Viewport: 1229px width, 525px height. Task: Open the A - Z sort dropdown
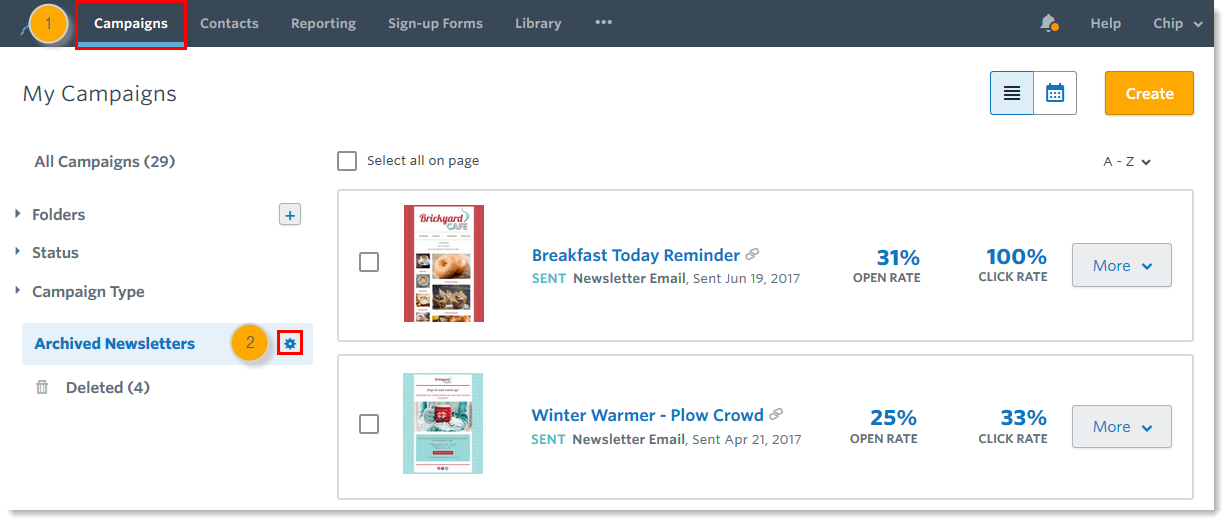coord(1127,162)
